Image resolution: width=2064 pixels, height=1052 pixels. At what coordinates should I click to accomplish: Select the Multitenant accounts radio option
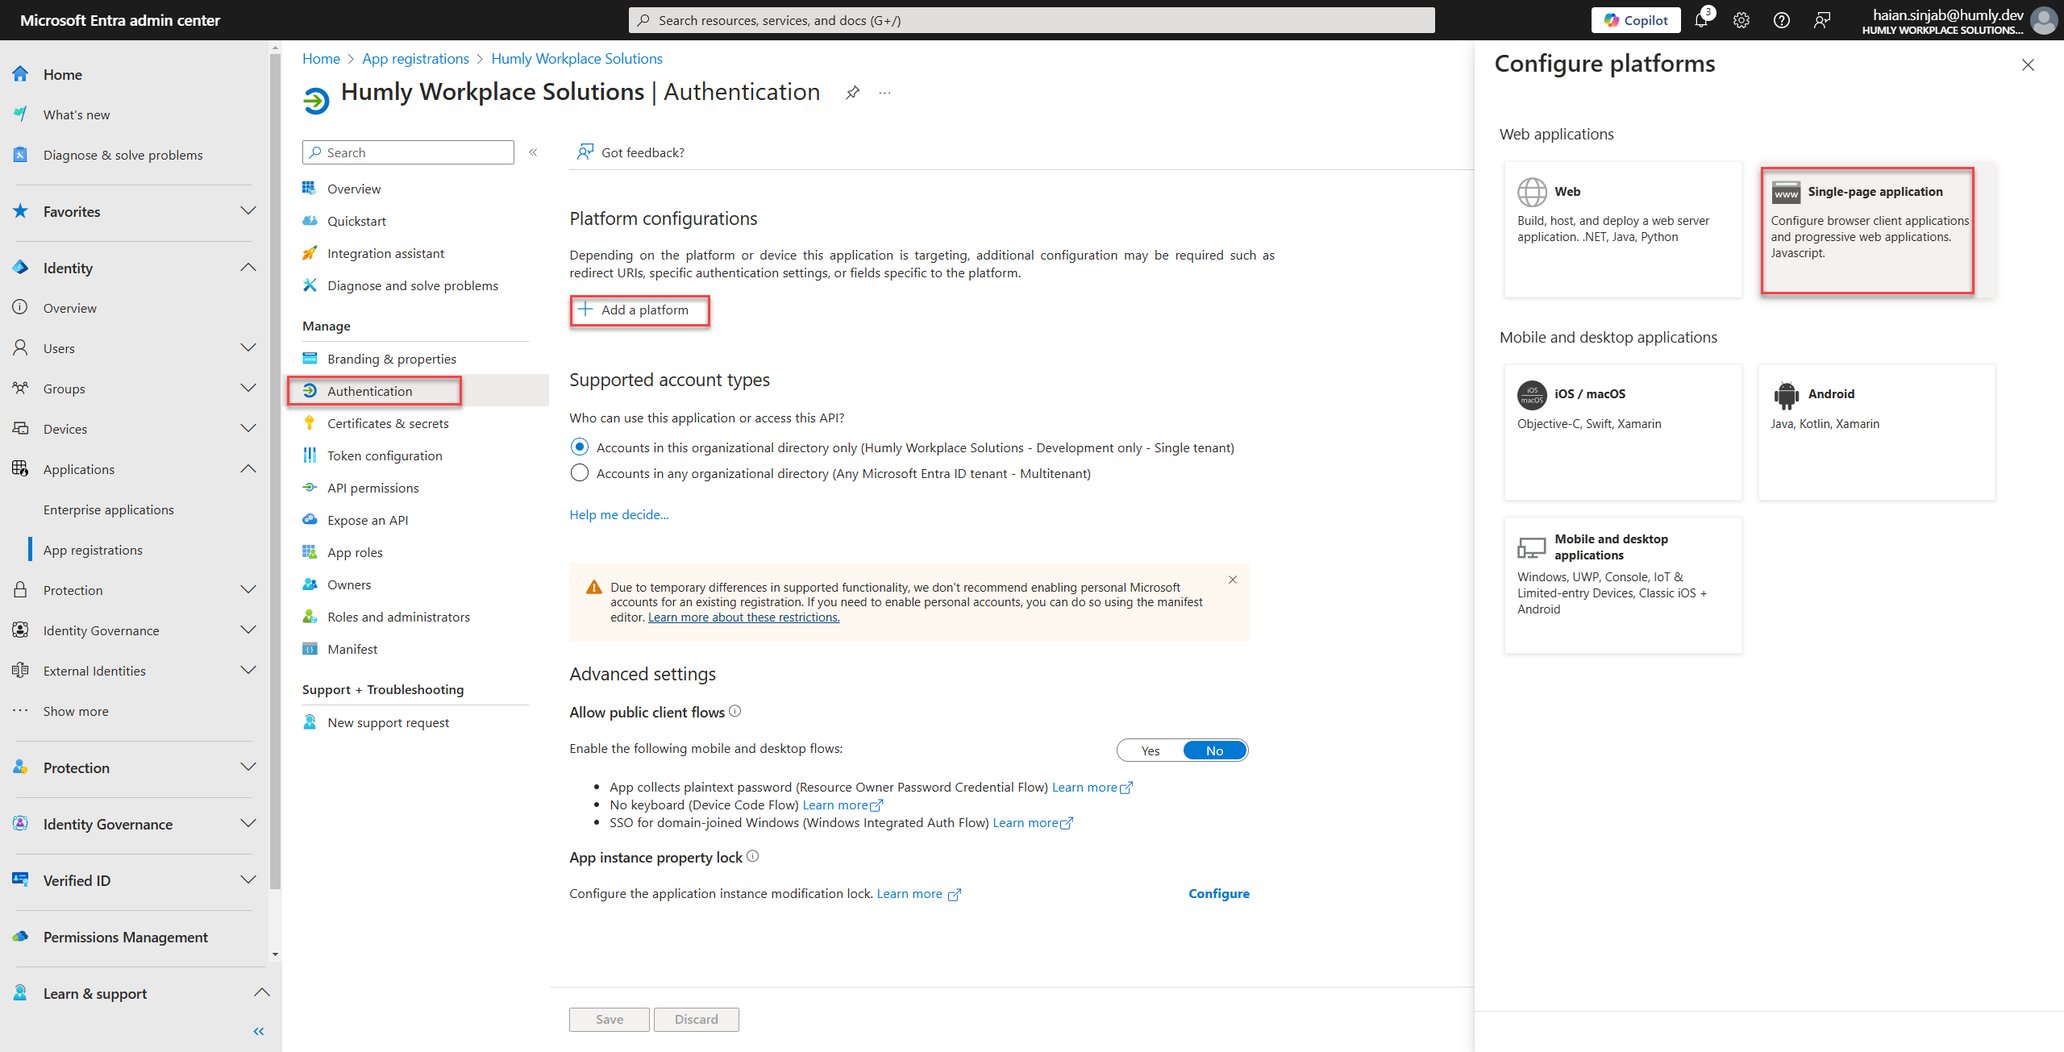579,473
